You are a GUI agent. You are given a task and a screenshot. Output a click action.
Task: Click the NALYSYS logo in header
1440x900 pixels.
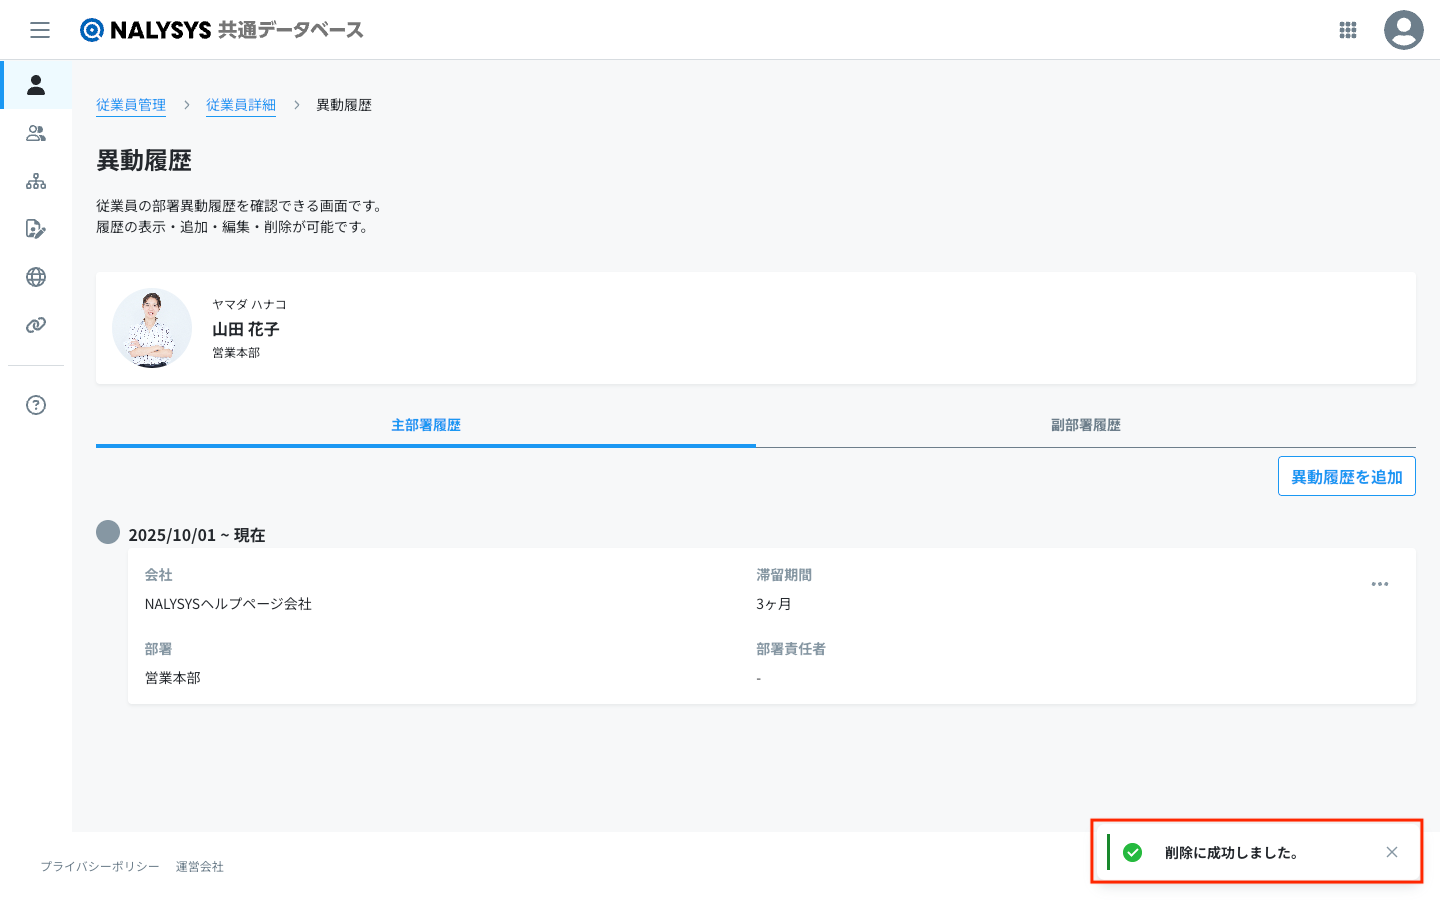coord(221,30)
